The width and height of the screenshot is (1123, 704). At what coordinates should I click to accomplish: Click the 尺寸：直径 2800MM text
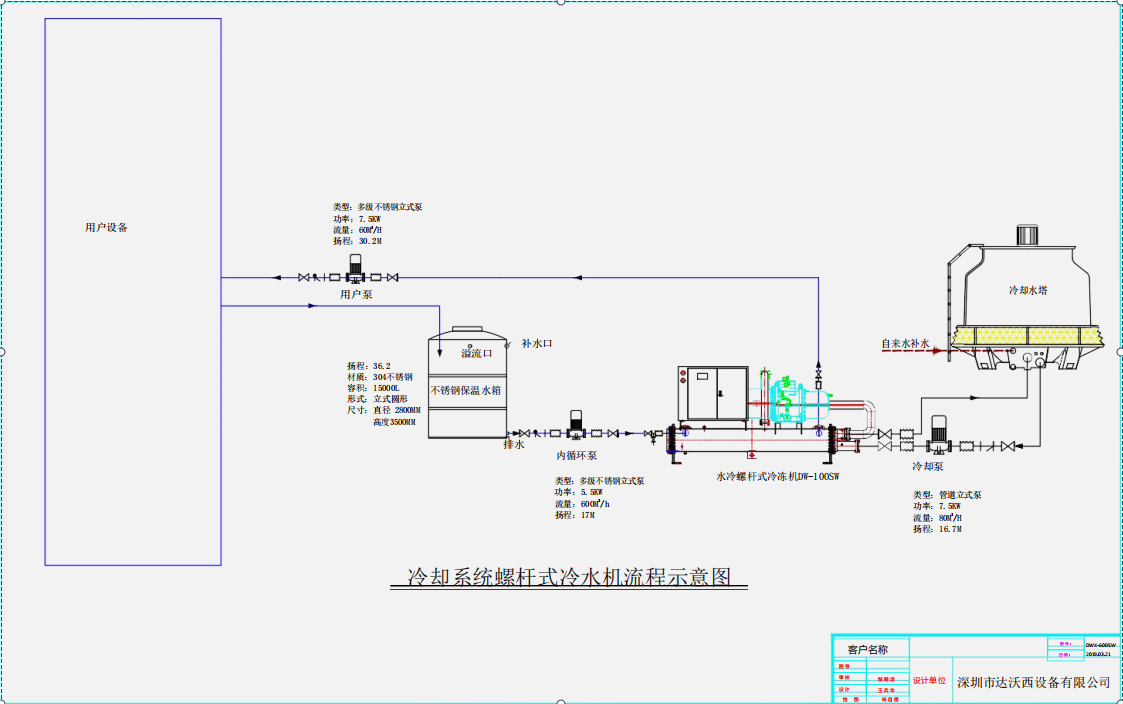(384, 410)
